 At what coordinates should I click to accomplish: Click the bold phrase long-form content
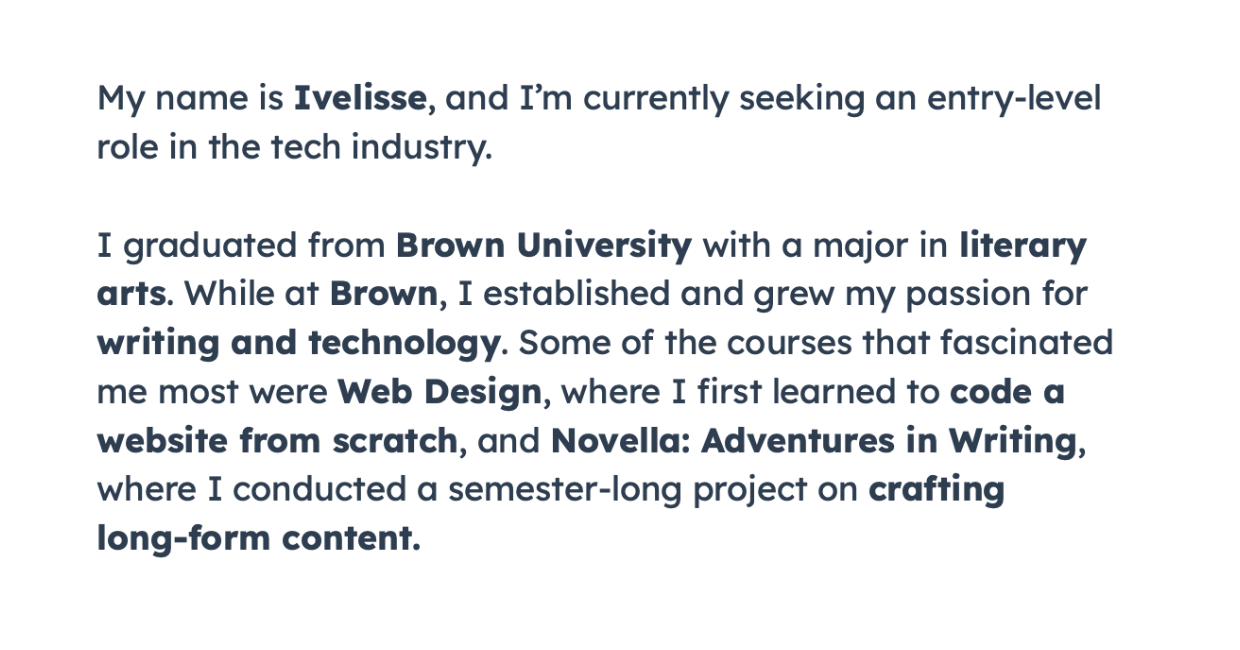[255, 539]
